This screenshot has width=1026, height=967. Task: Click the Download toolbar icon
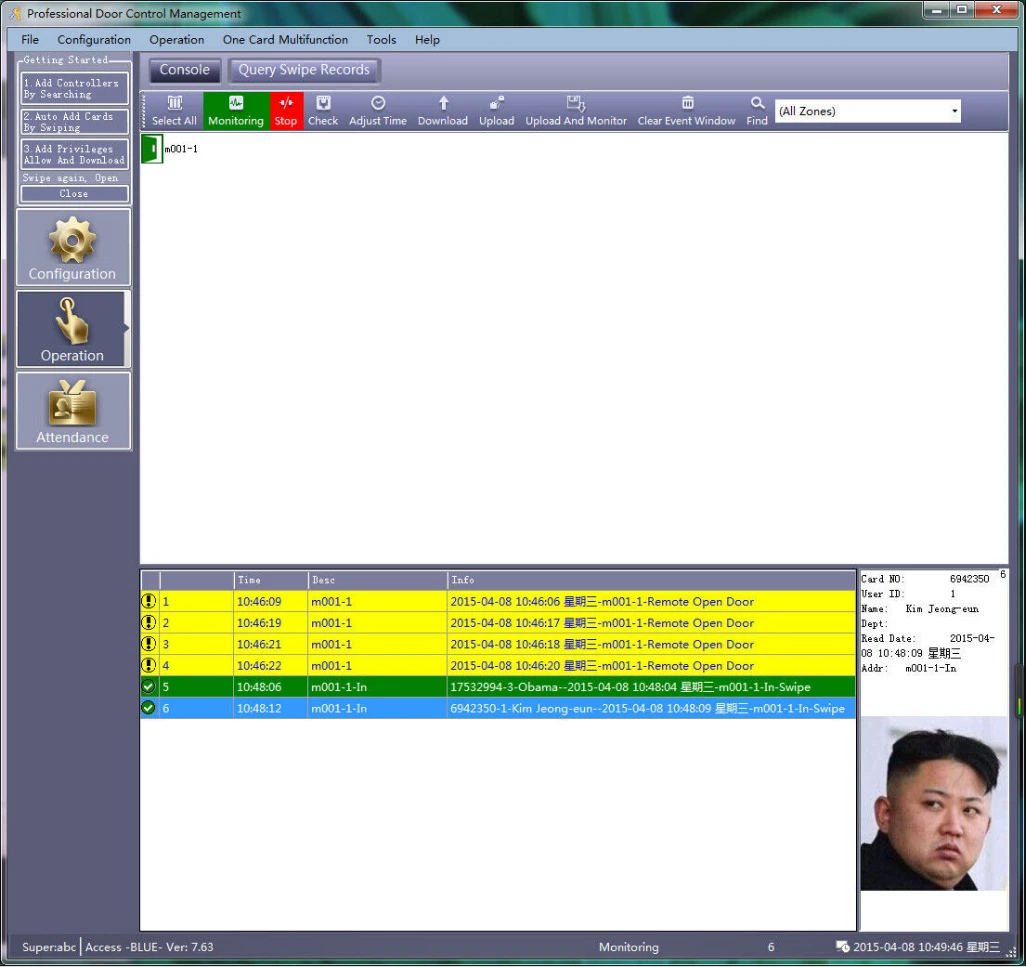pyautogui.click(x=442, y=110)
